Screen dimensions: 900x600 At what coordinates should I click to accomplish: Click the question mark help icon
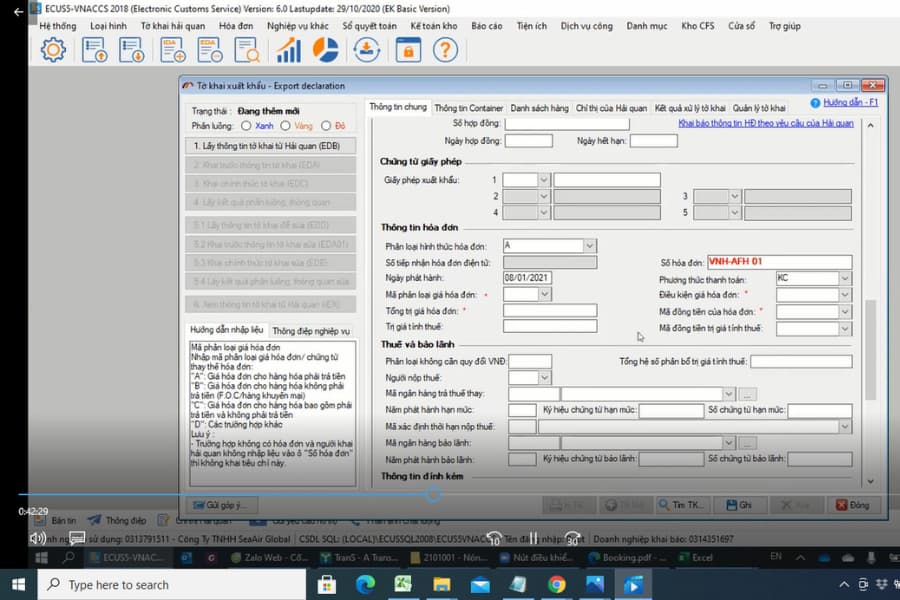pos(445,50)
